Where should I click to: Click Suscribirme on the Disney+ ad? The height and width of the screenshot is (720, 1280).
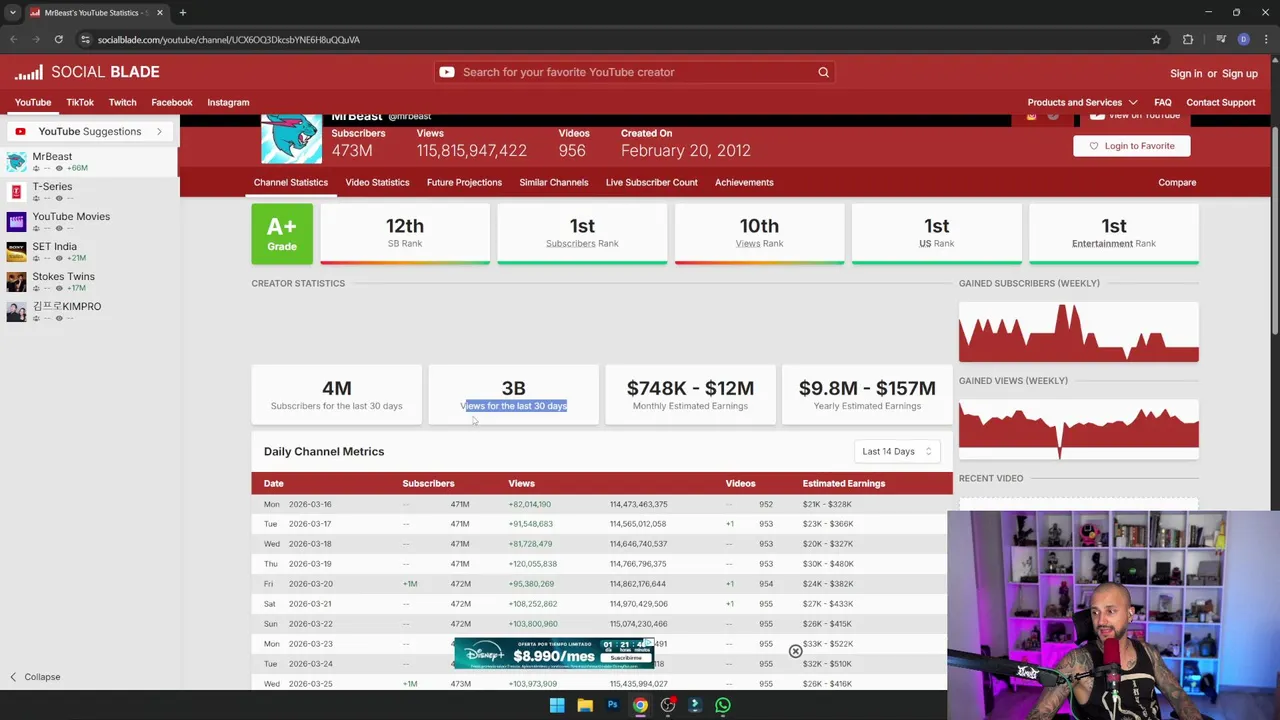click(x=626, y=658)
